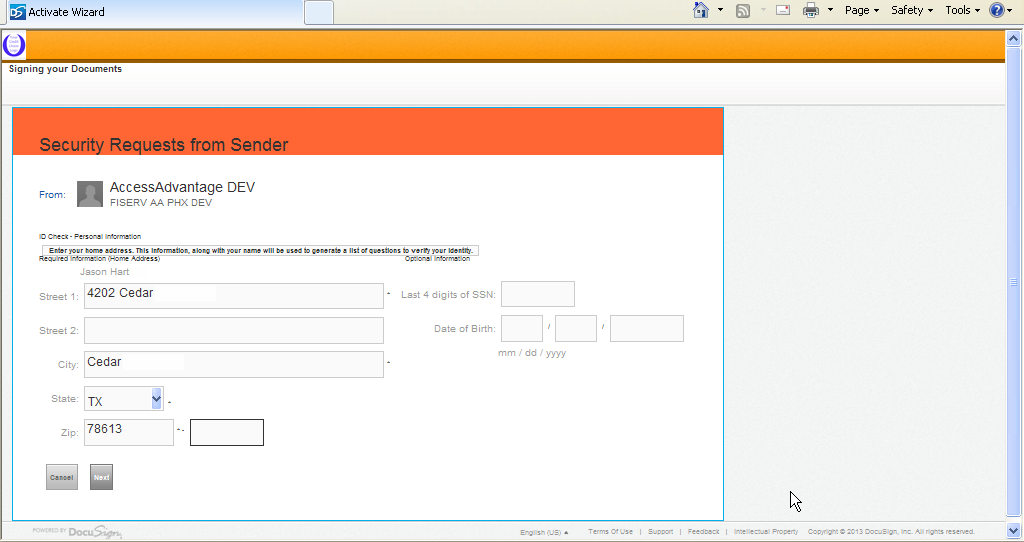The width and height of the screenshot is (1024, 542).
Task: Click the Home icon in browser toolbar
Action: [701, 10]
